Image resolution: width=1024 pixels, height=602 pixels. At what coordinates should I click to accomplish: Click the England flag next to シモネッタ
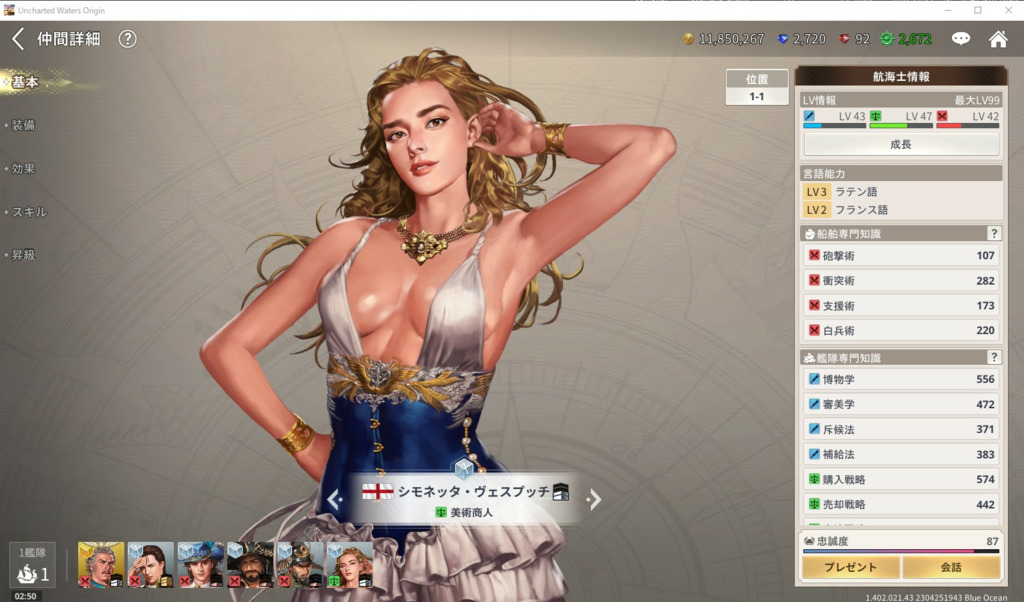(377, 492)
